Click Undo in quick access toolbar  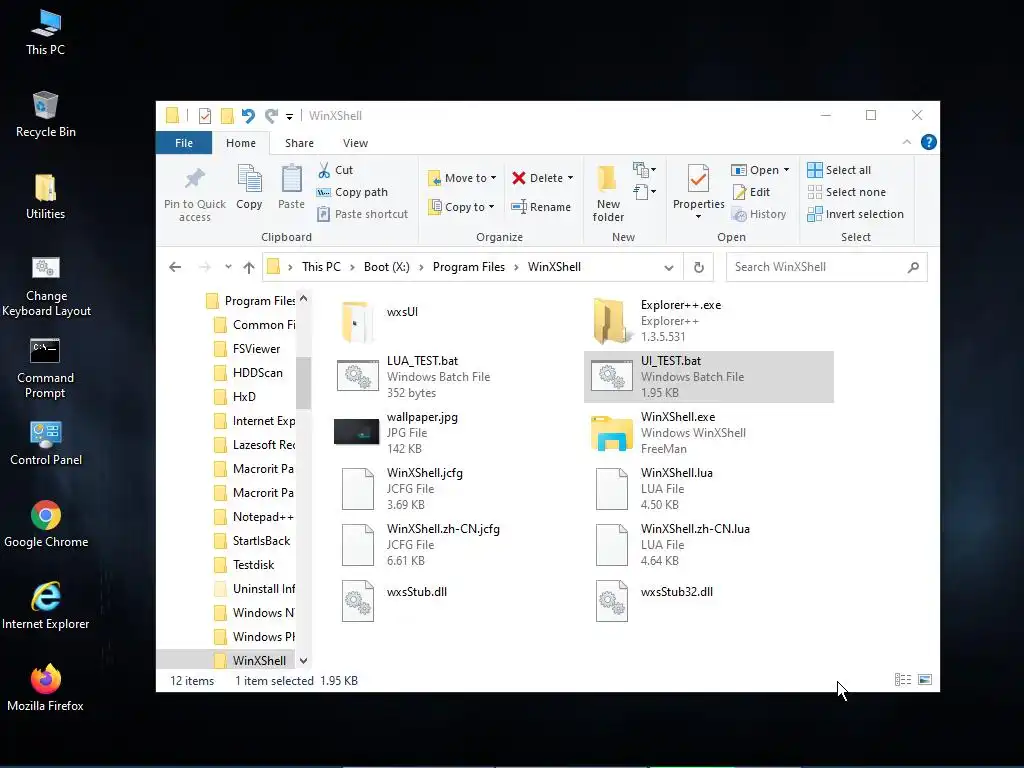click(x=248, y=116)
